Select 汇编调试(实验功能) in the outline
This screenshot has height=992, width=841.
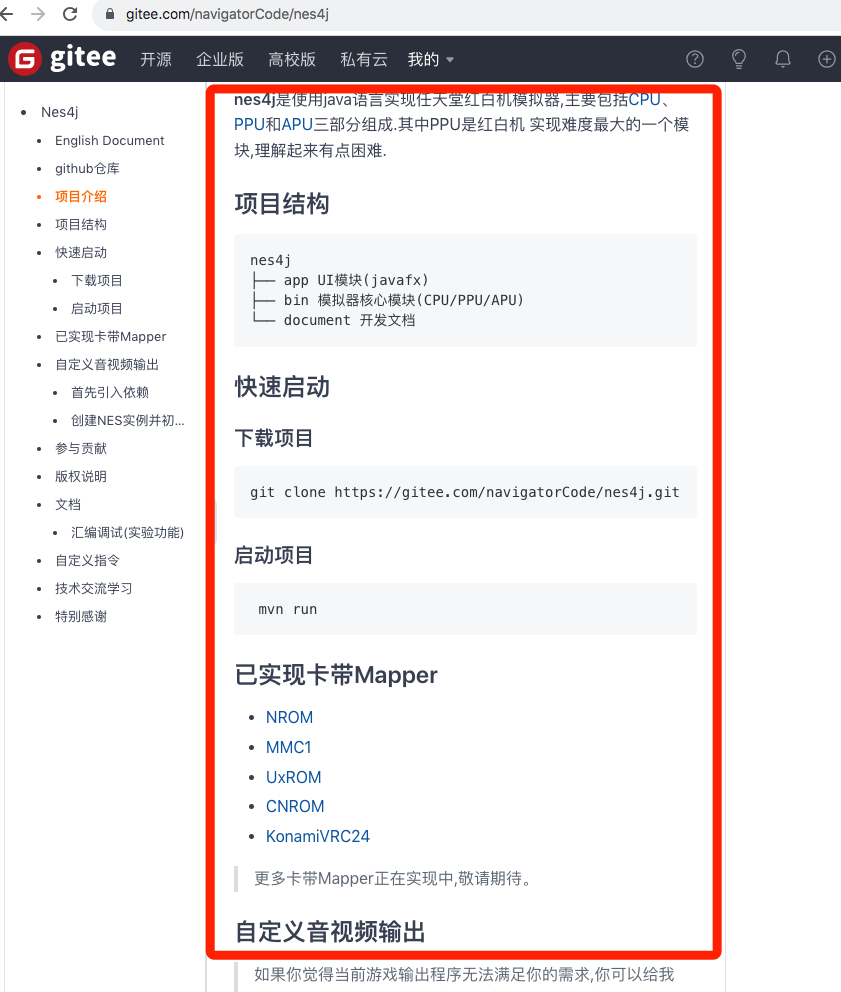point(127,532)
